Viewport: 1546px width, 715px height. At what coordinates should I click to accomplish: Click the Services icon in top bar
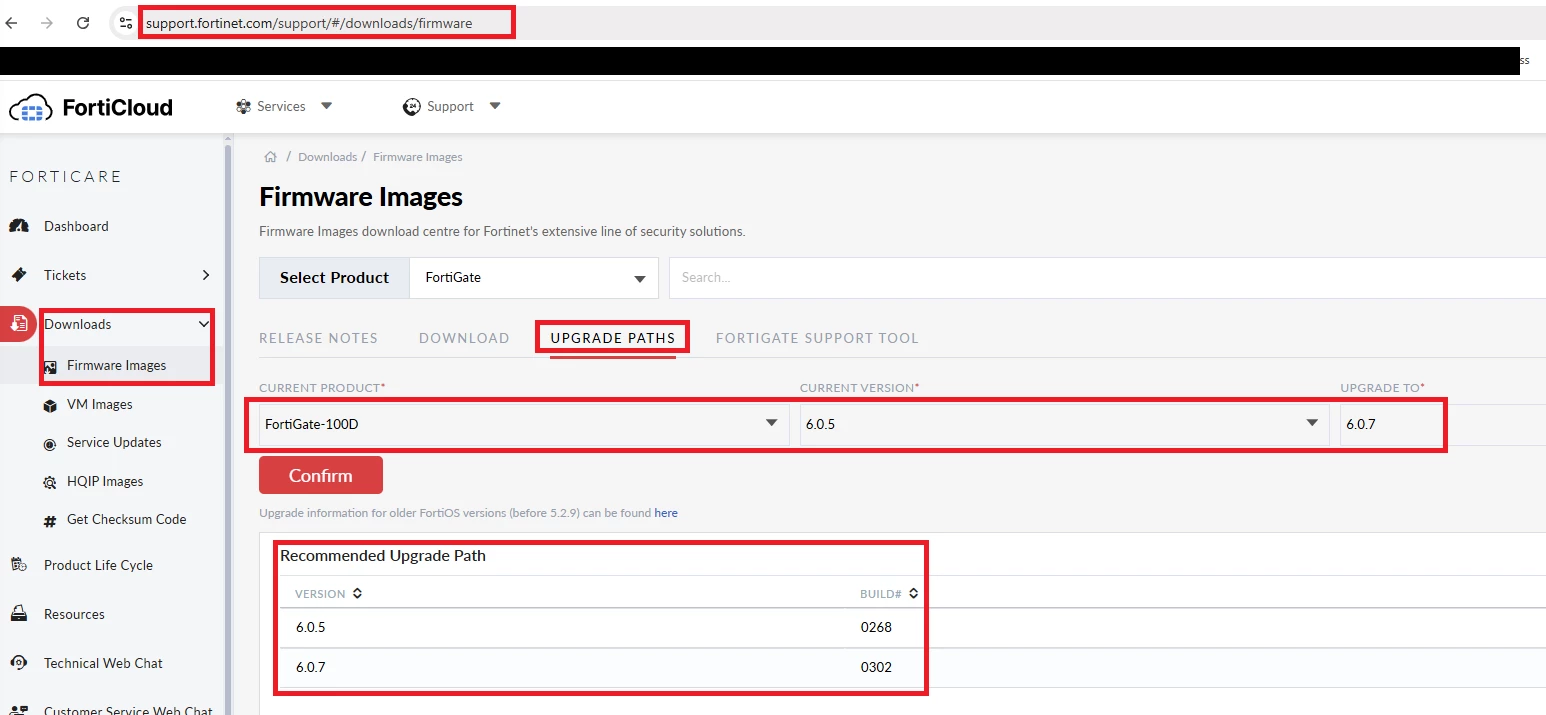(x=242, y=106)
